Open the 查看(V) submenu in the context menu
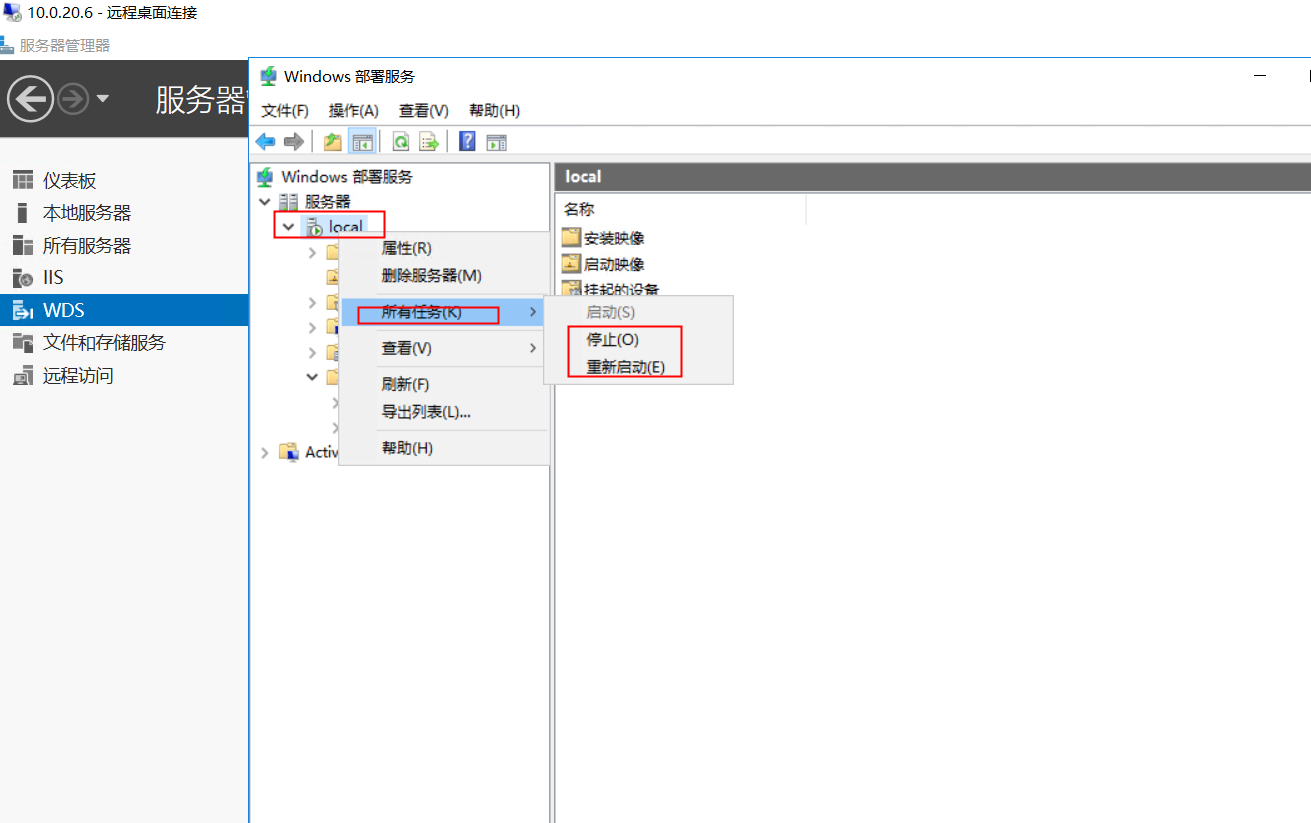 [444, 348]
